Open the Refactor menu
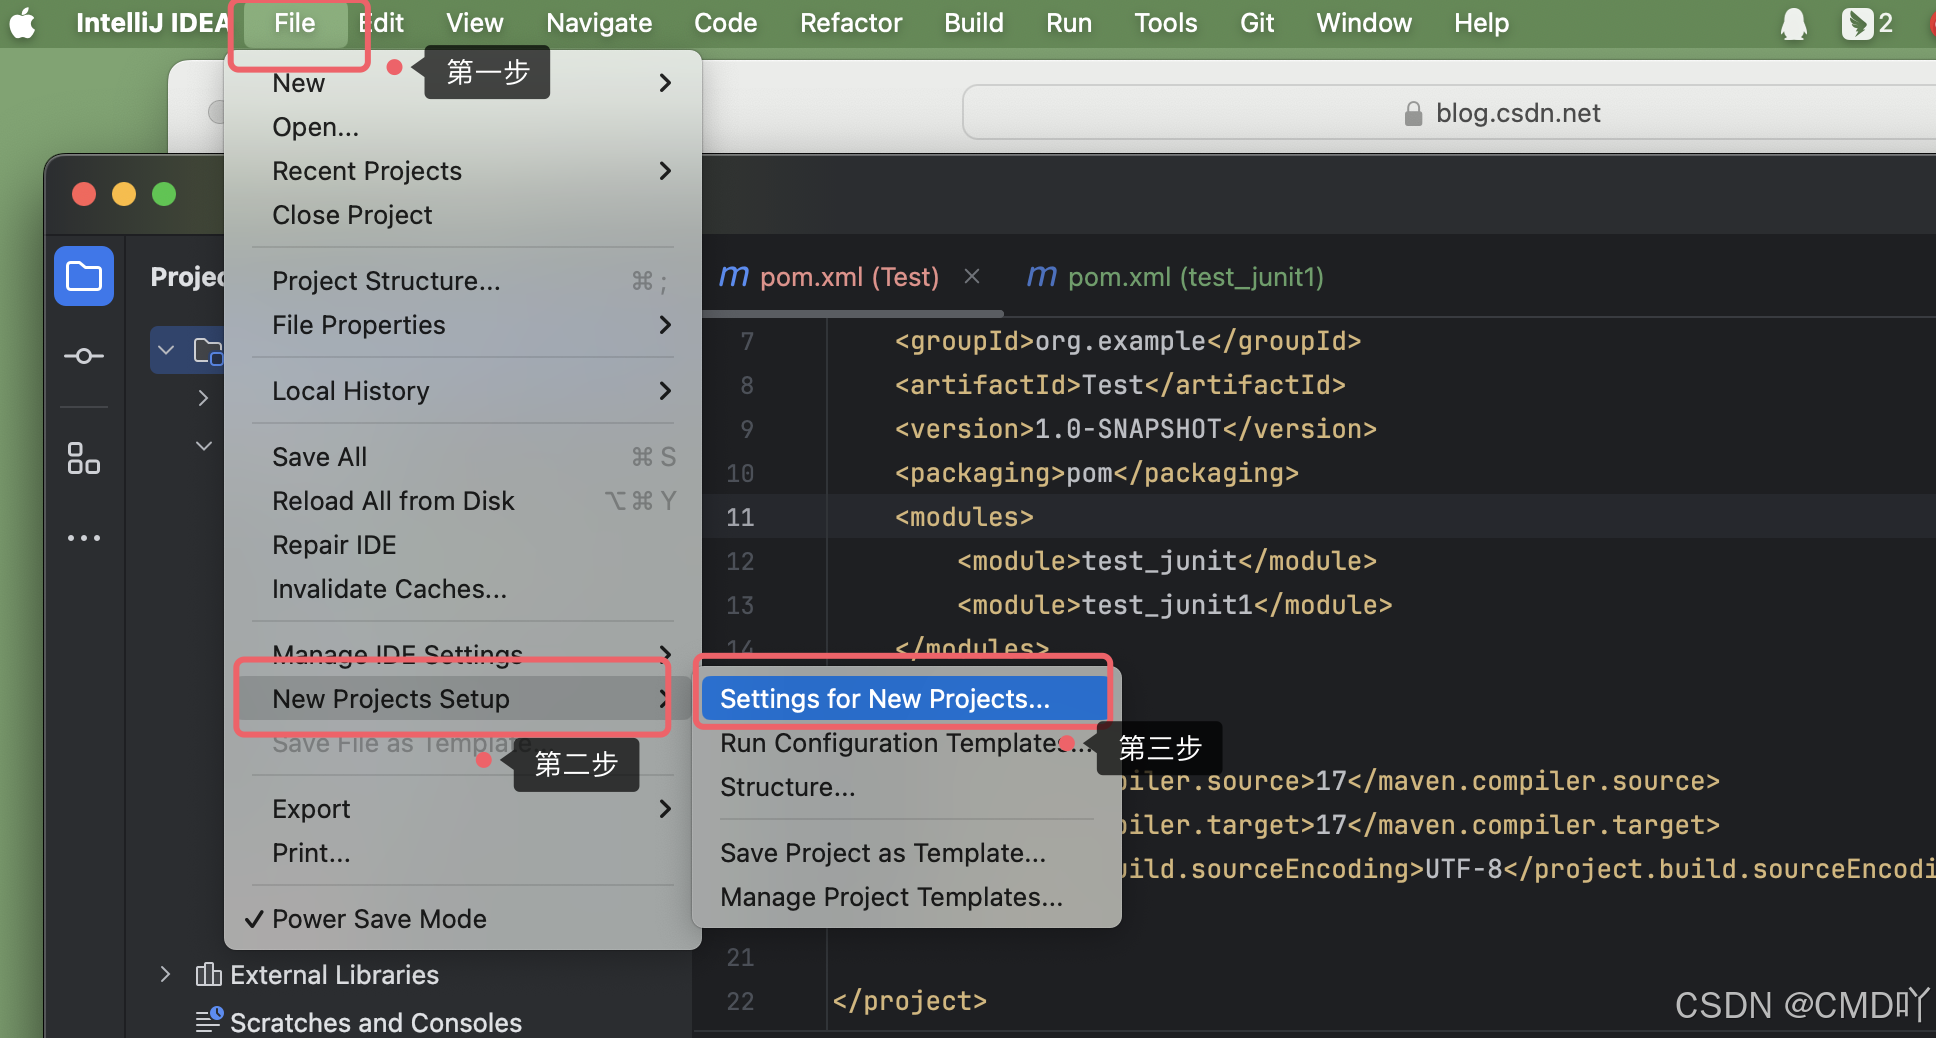 [851, 23]
